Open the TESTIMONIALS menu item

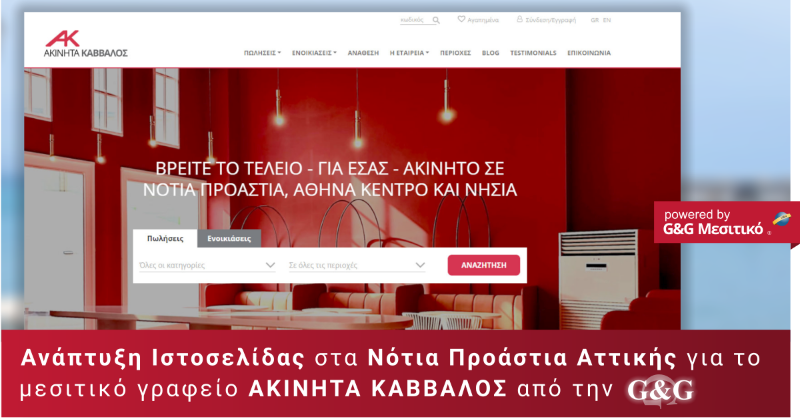(533, 53)
